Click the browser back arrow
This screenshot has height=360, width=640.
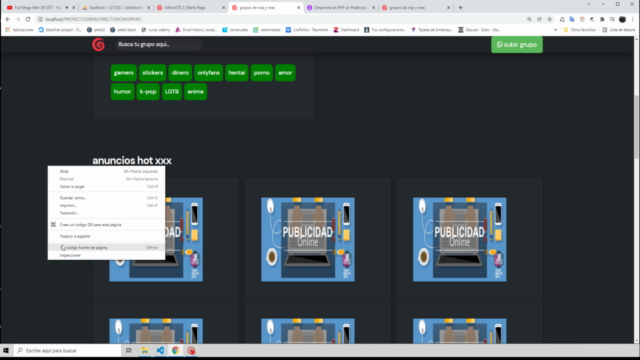tap(8, 19)
